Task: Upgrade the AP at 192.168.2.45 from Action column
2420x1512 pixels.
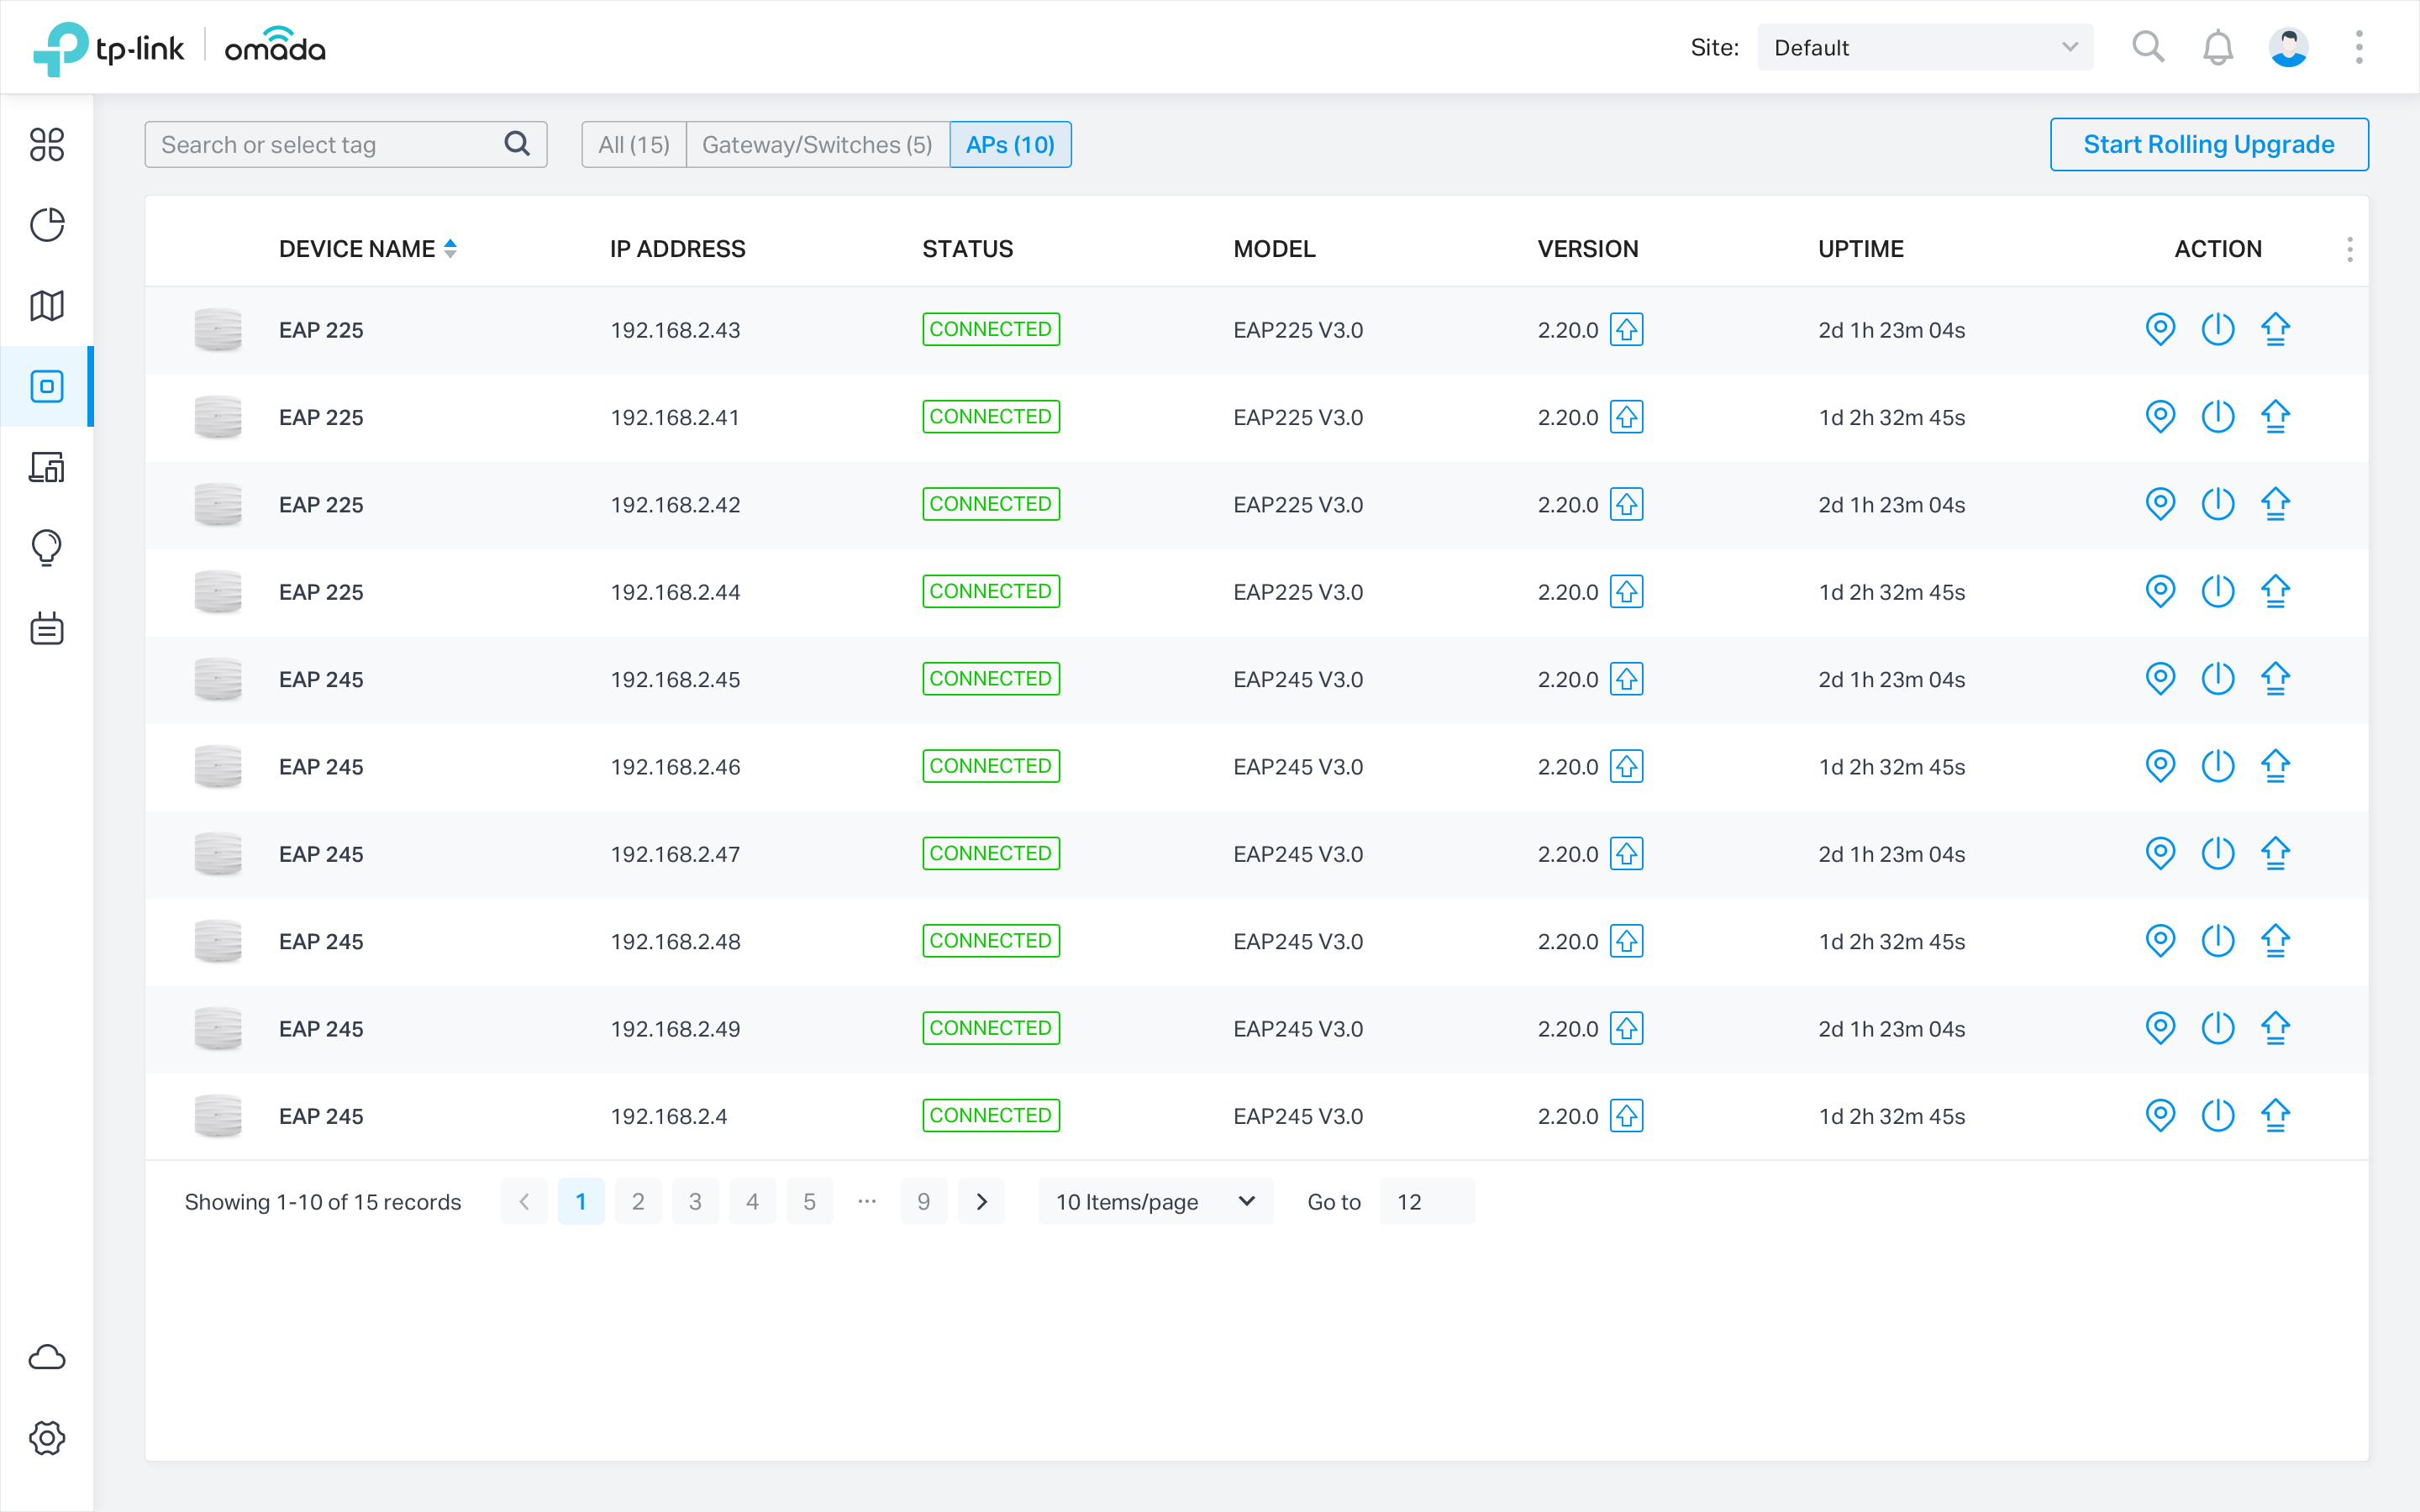Action: 2275,679
